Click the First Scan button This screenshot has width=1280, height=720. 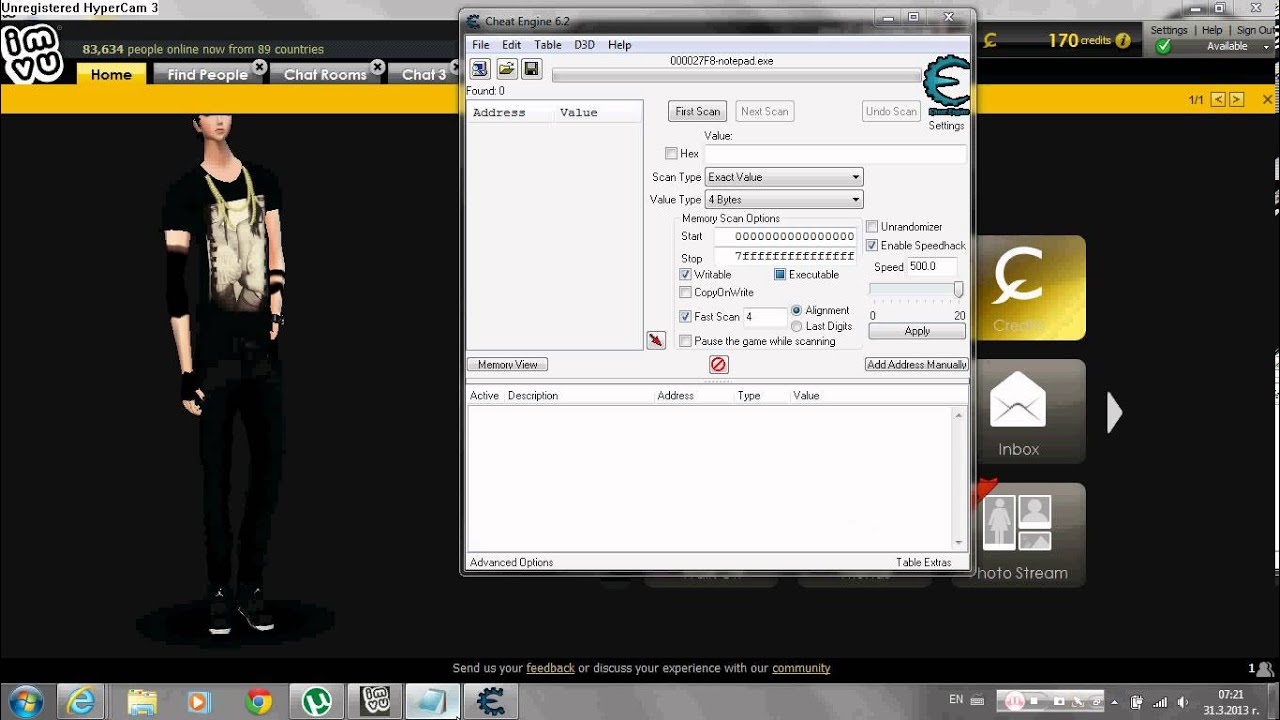698,112
